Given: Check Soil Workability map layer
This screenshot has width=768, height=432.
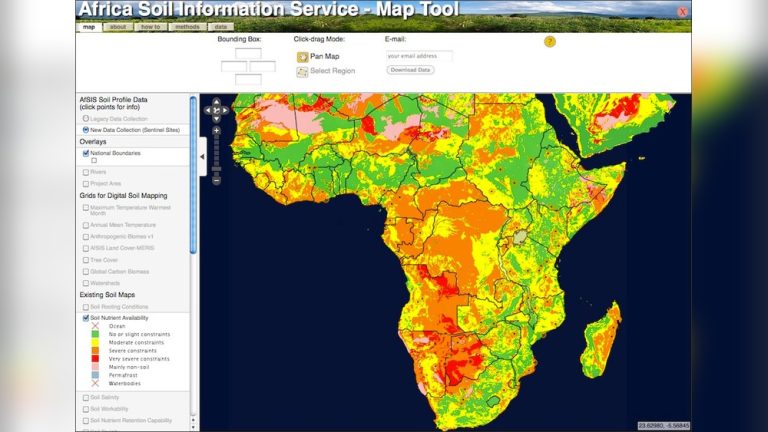Looking at the screenshot, I should (x=86, y=409).
